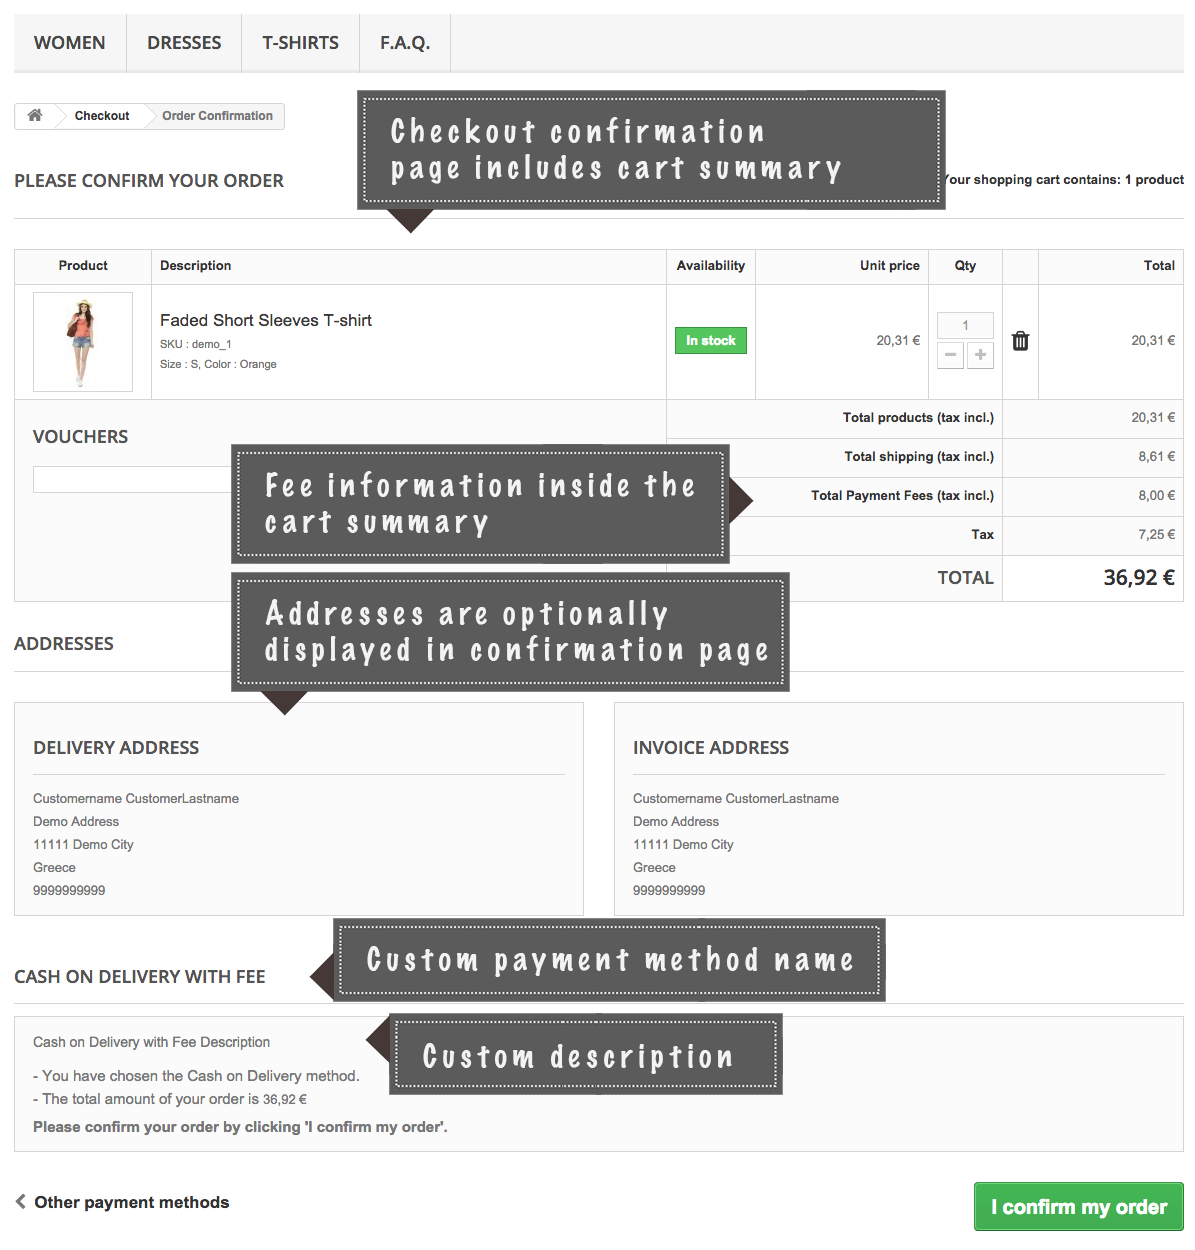The height and width of the screenshot is (1250, 1195).
Task: Switch to the T-SHIRTS tab
Action: coord(299,42)
